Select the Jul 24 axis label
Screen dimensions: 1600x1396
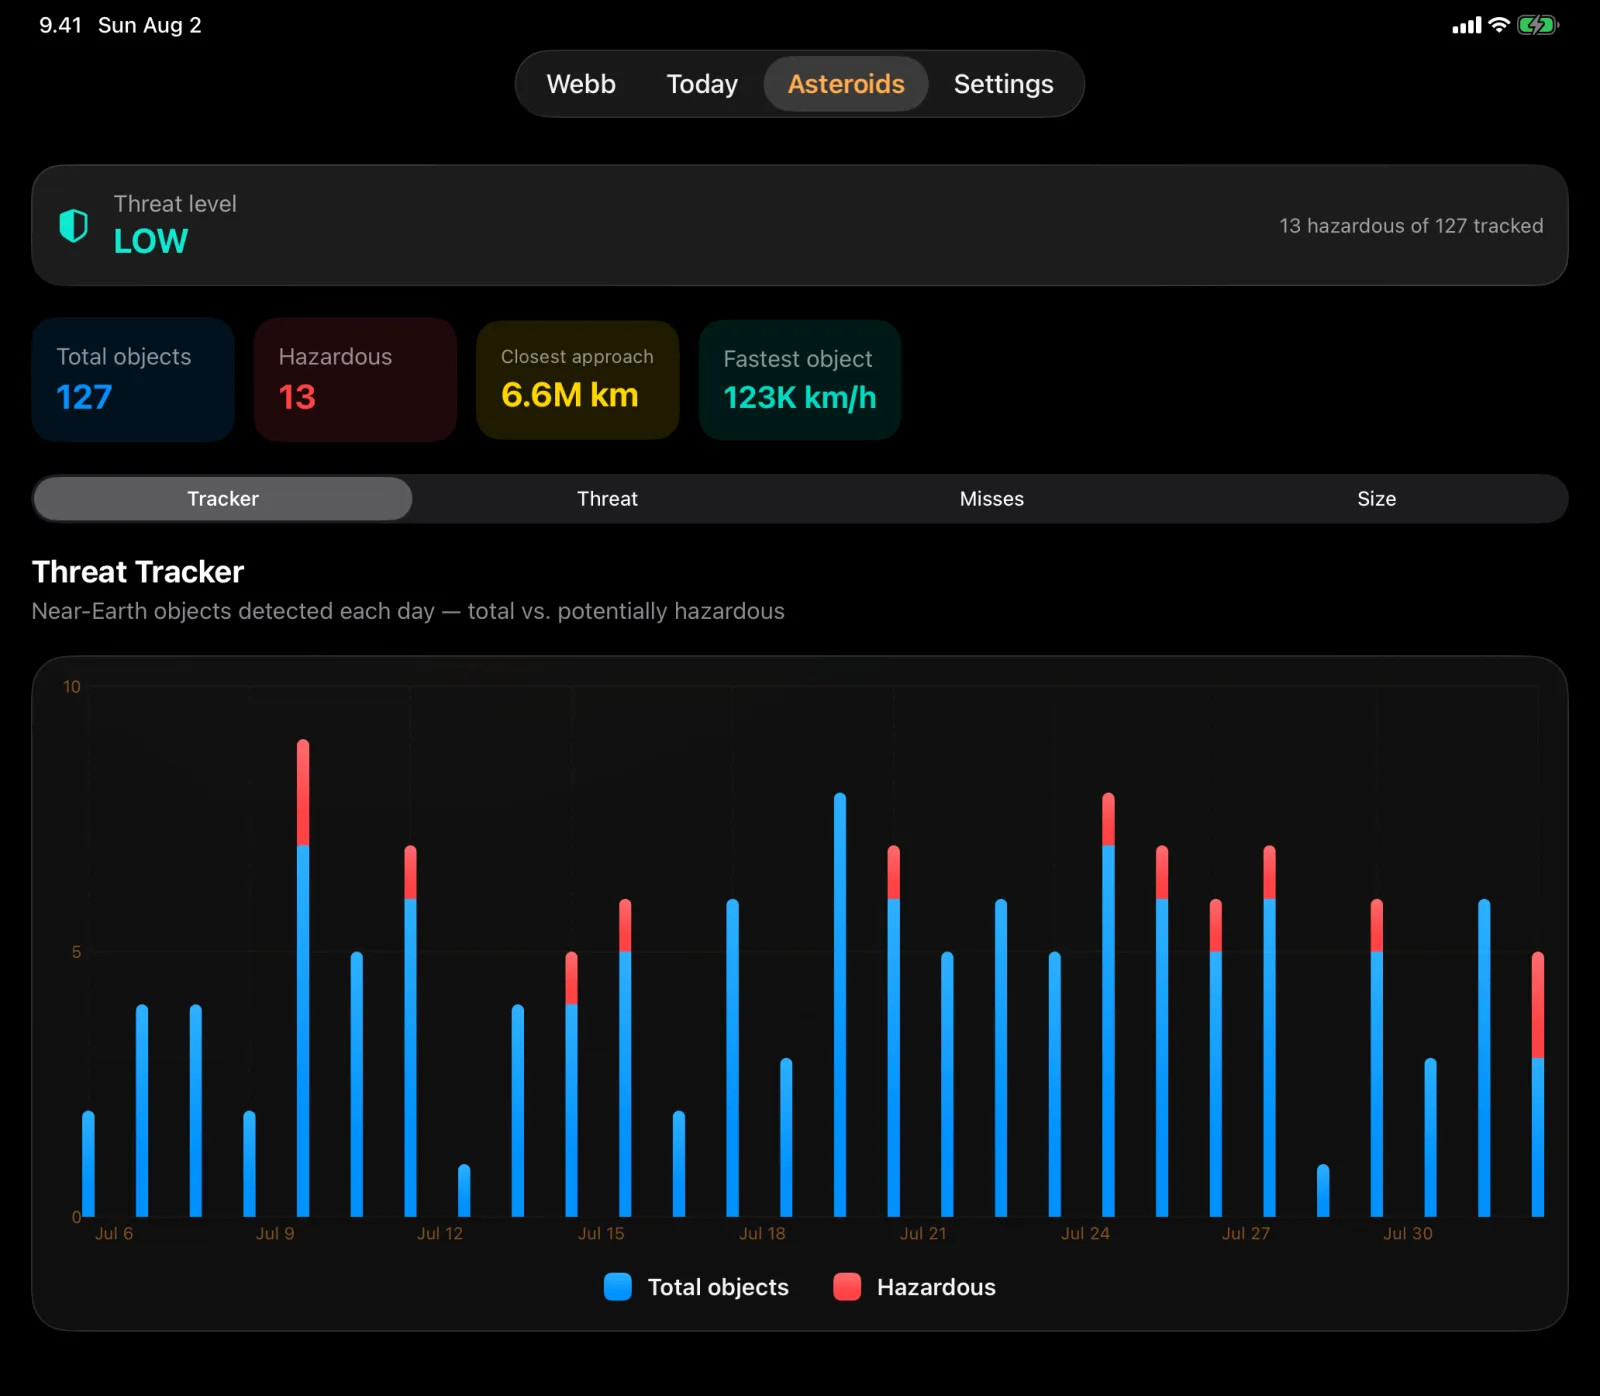(x=1085, y=1234)
